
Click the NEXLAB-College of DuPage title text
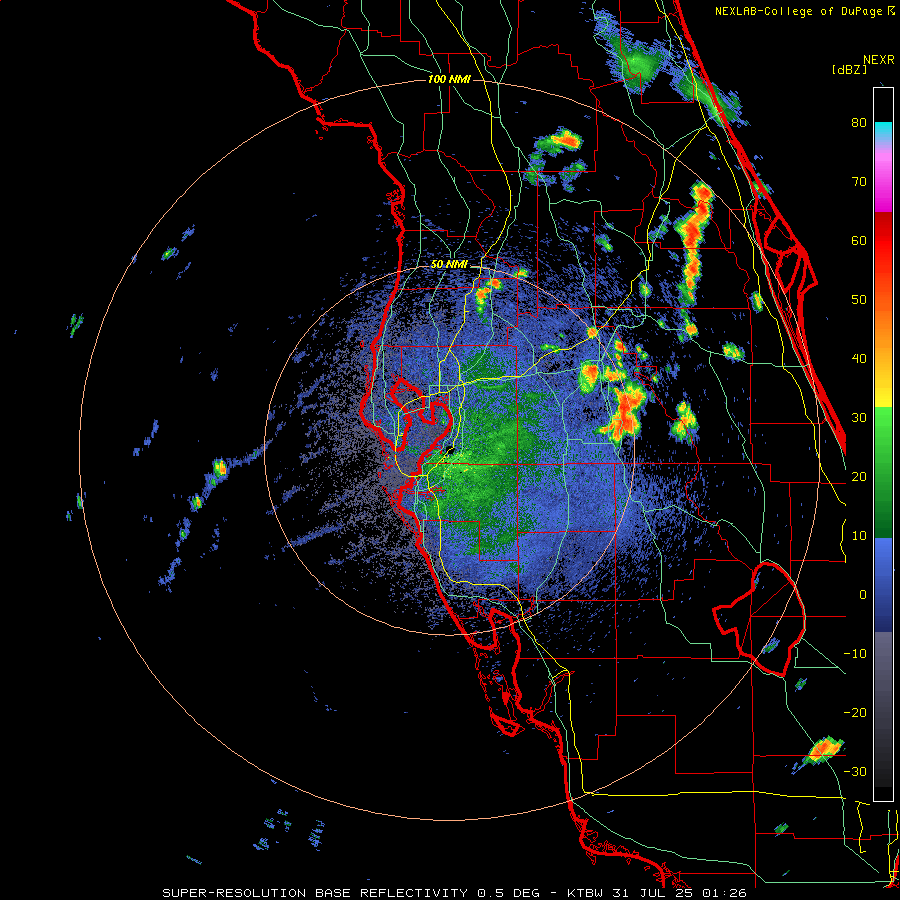798,11
